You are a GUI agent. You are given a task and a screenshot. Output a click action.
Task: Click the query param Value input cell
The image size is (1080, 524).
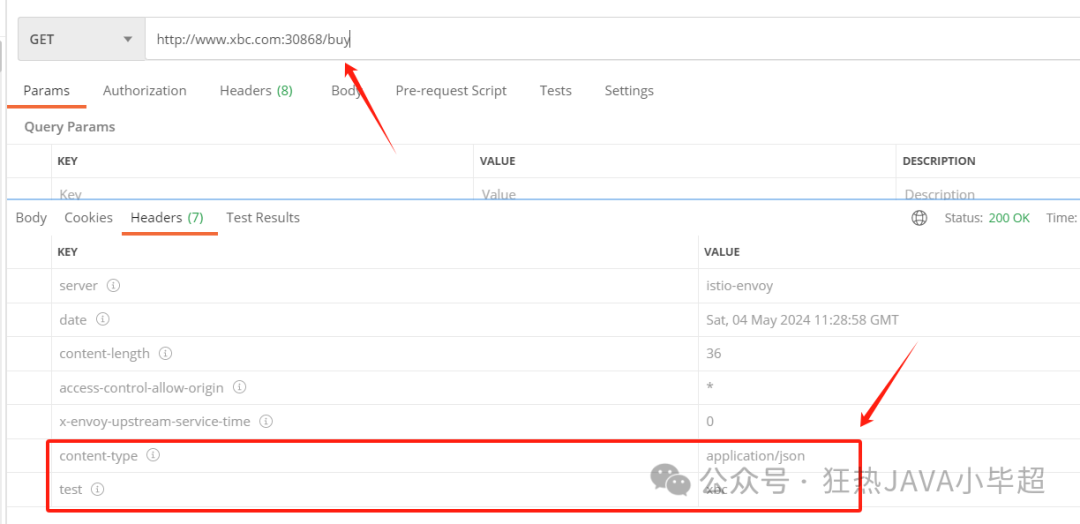685,191
